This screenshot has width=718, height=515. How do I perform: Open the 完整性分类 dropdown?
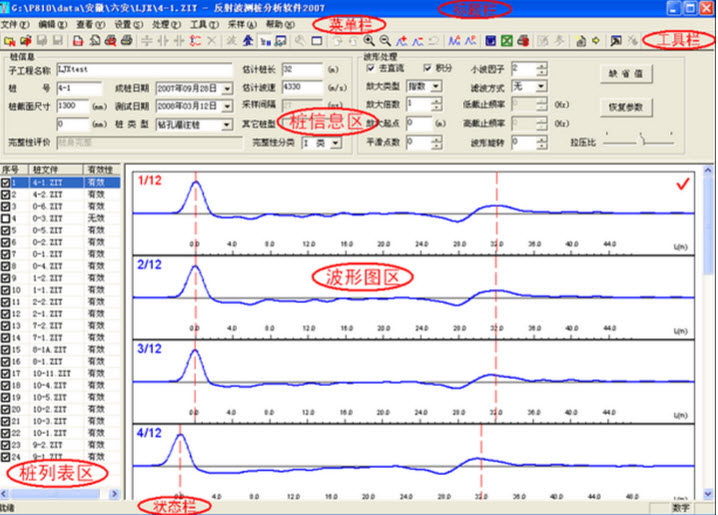pos(336,143)
